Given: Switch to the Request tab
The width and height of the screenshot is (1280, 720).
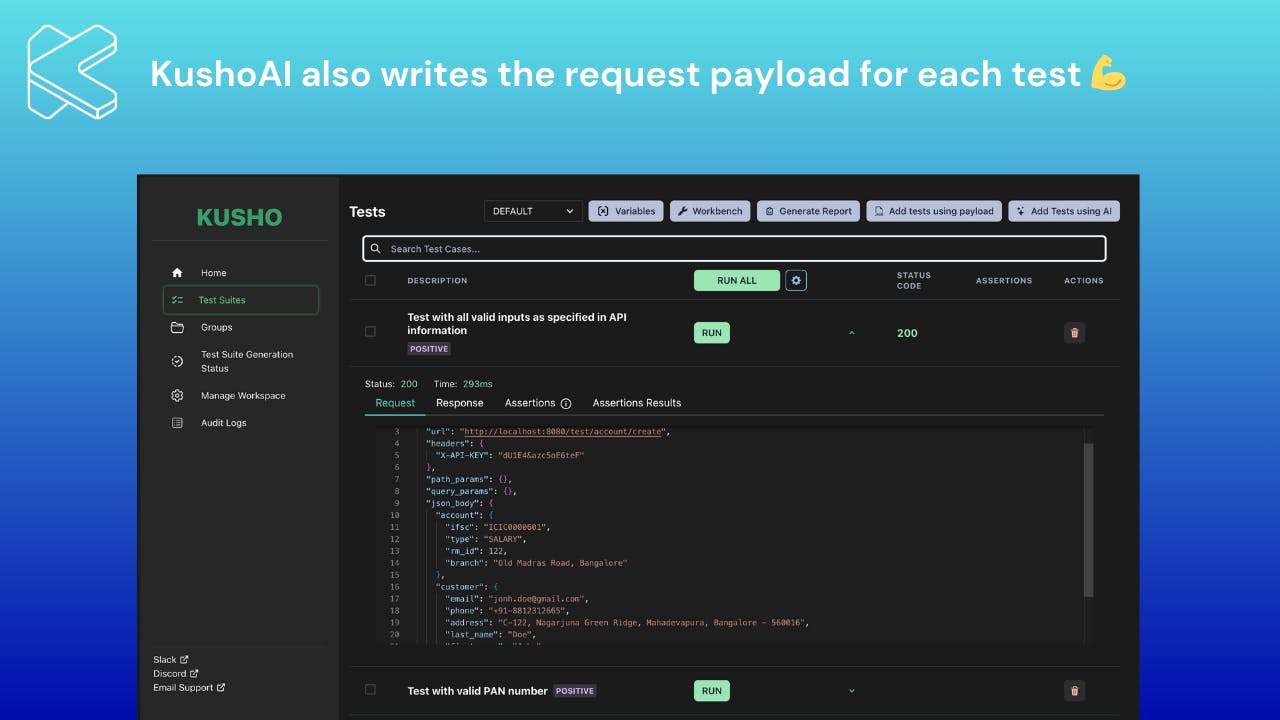Looking at the screenshot, I should (x=395, y=403).
